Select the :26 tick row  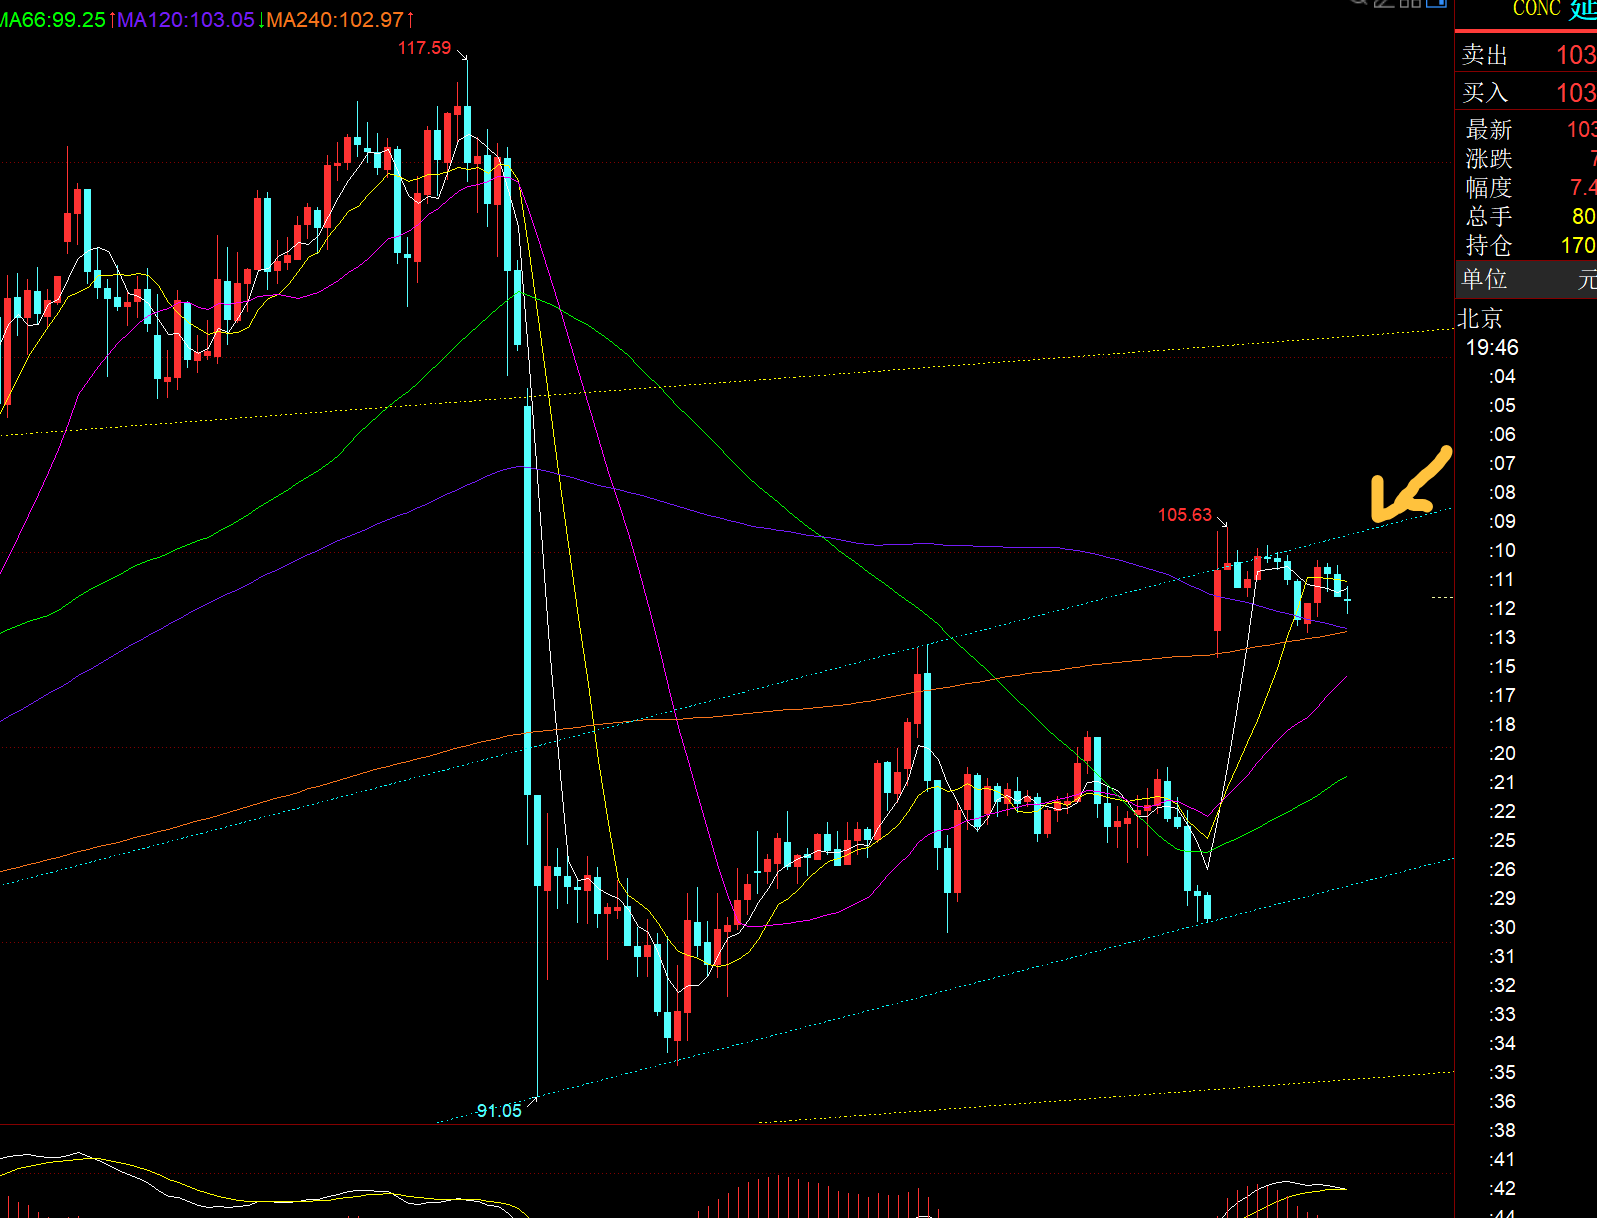(1502, 870)
